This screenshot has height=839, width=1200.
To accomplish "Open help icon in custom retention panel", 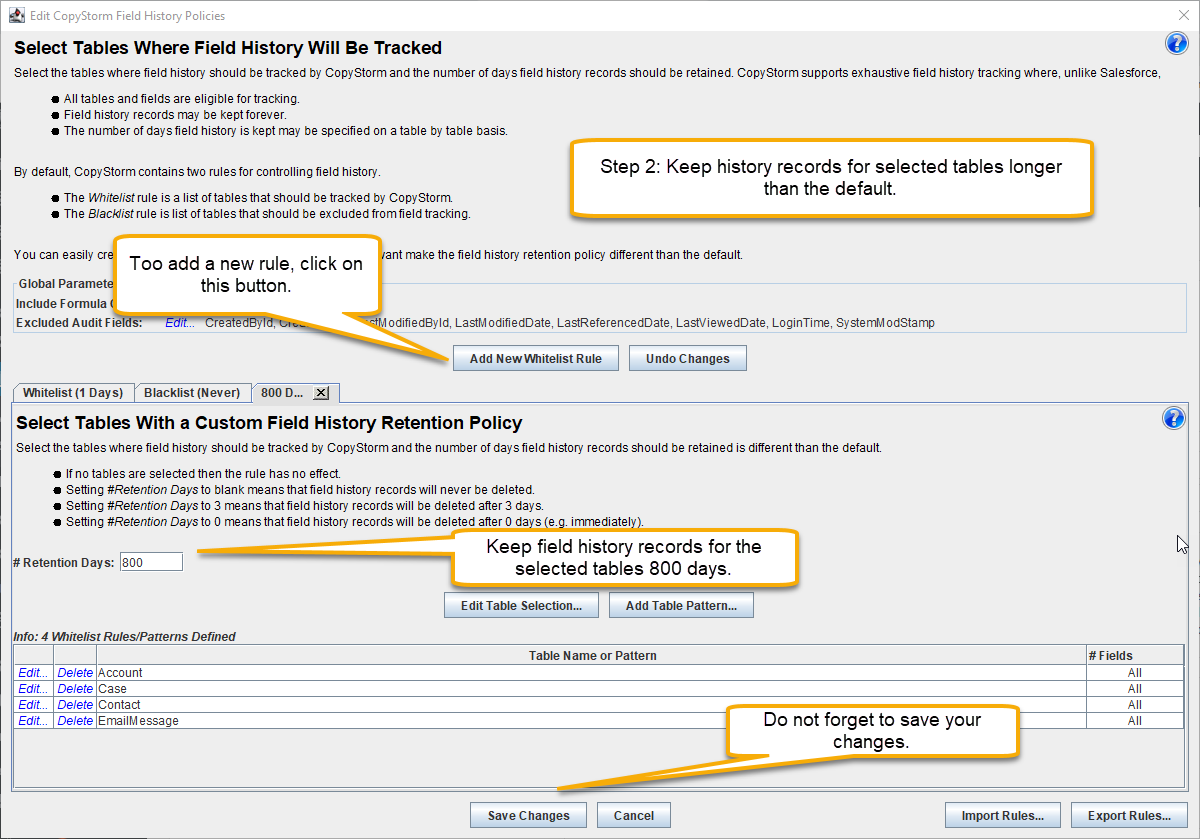I will [1174, 418].
